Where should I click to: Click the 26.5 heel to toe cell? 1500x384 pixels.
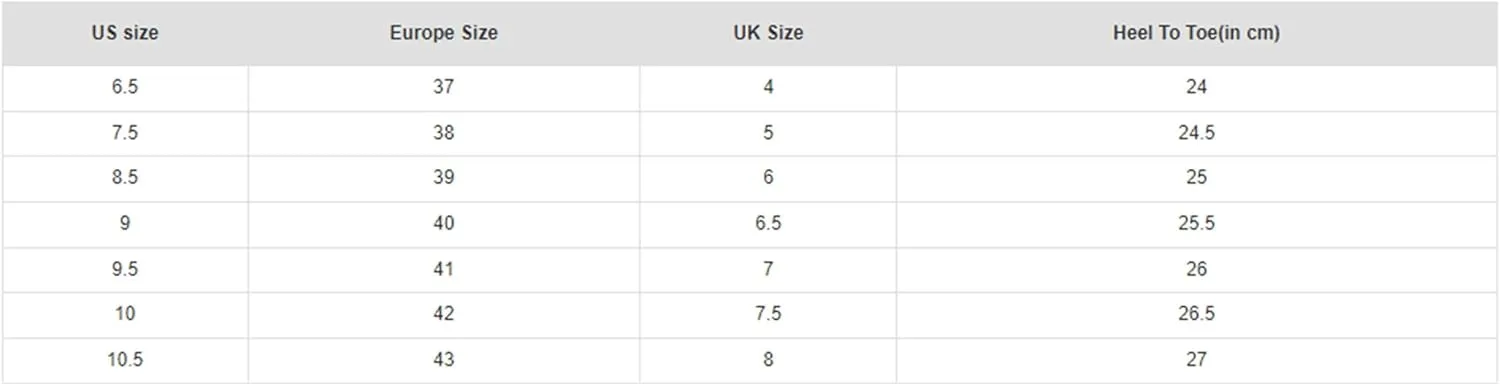tap(1197, 314)
